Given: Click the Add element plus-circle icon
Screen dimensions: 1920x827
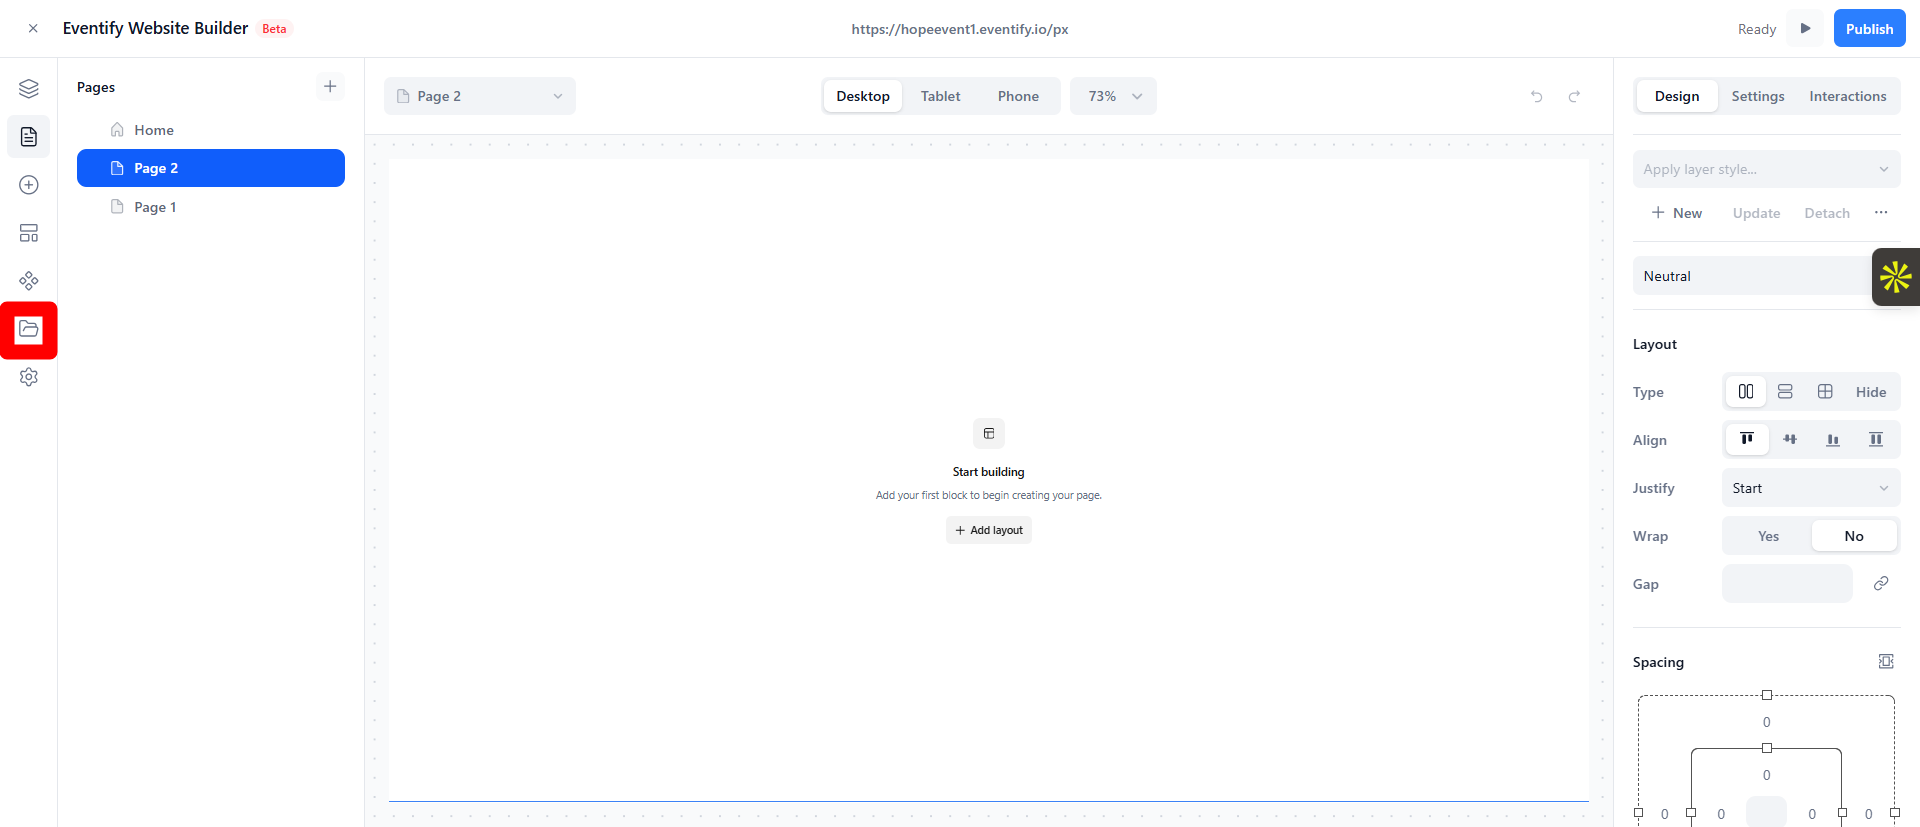Looking at the screenshot, I should (x=29, y=185).
